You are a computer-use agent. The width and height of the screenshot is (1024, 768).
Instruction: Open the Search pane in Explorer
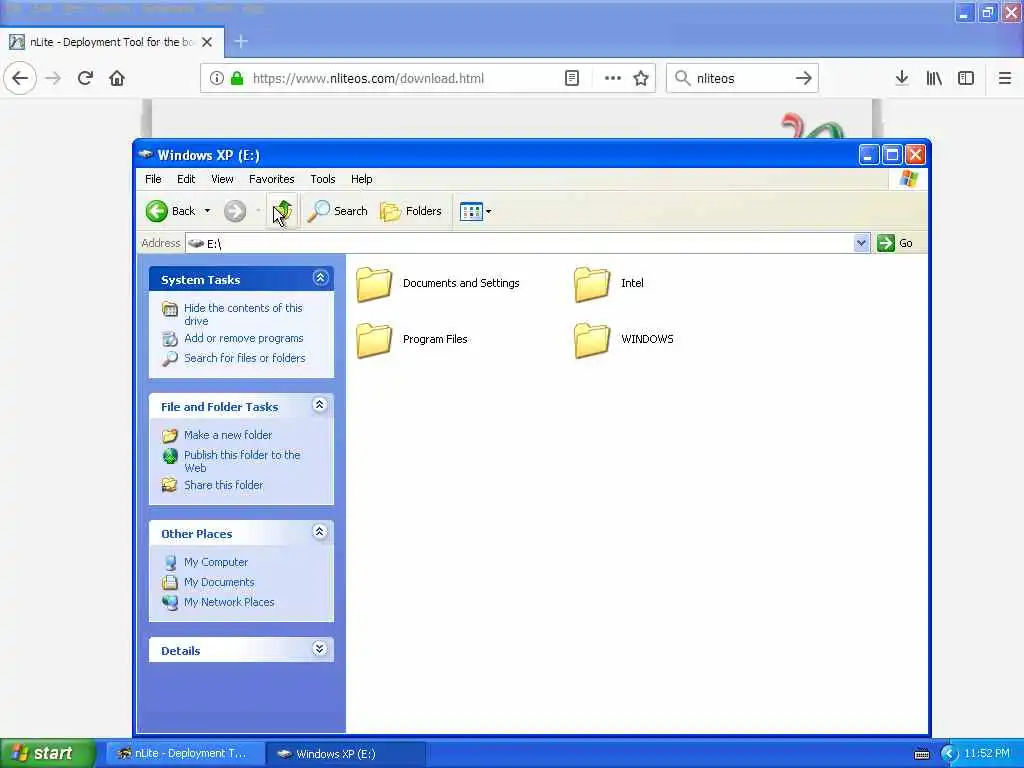coord(338,211)
